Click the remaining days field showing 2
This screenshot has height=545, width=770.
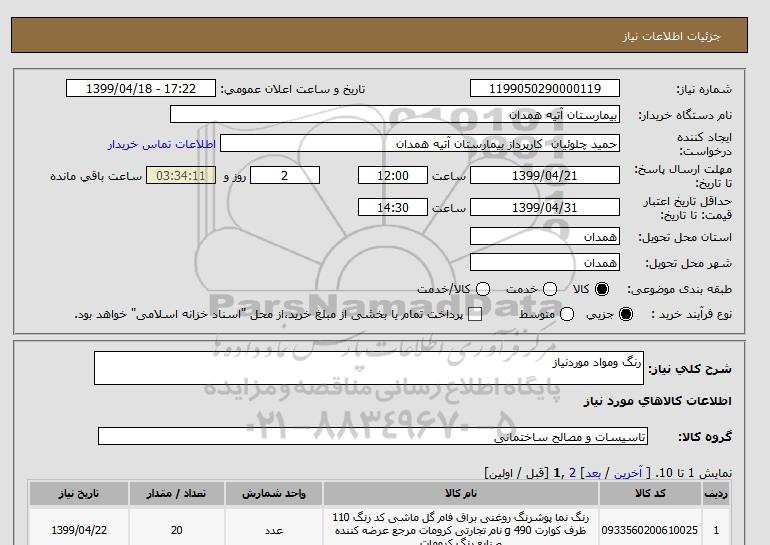pyautogui.click(x=285, y=175)
